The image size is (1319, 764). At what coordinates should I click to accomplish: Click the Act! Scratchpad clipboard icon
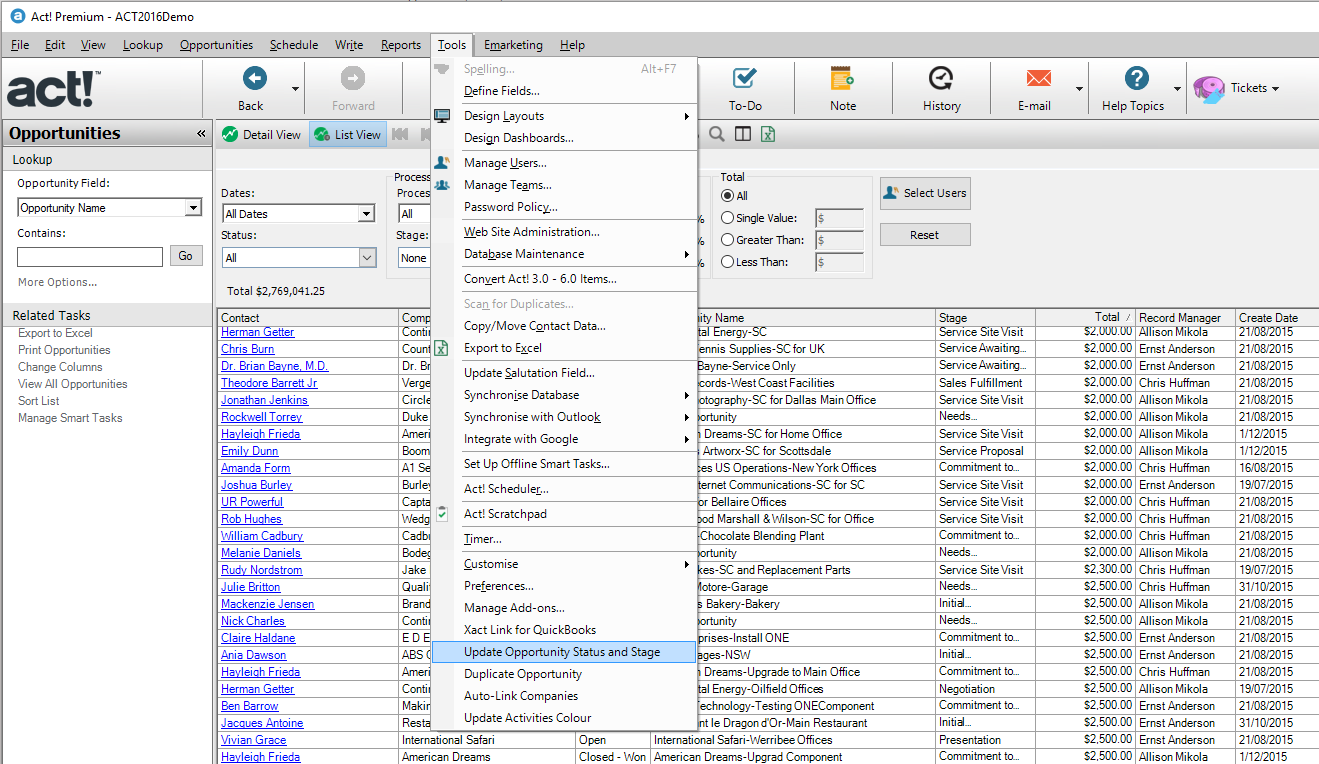442,514
